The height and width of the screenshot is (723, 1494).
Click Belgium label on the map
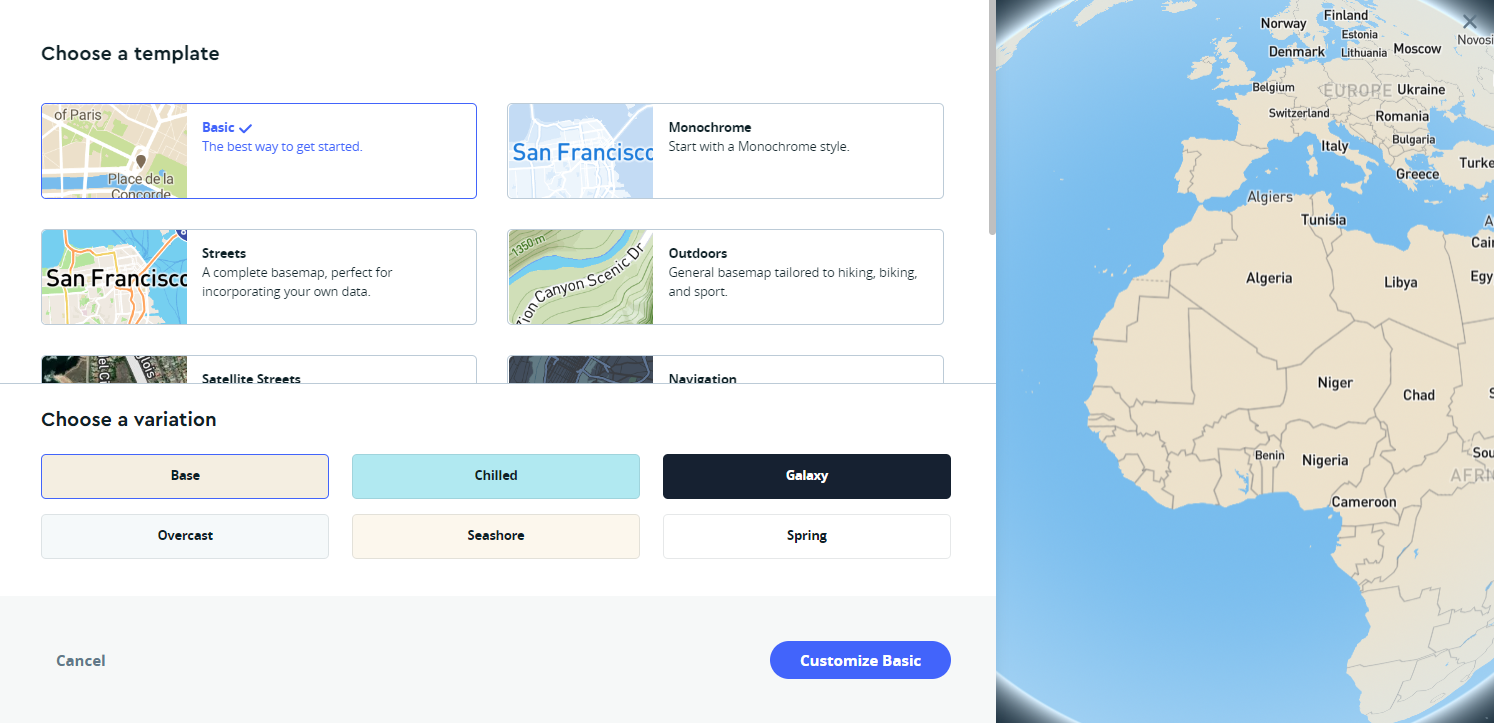(1273, 87)
